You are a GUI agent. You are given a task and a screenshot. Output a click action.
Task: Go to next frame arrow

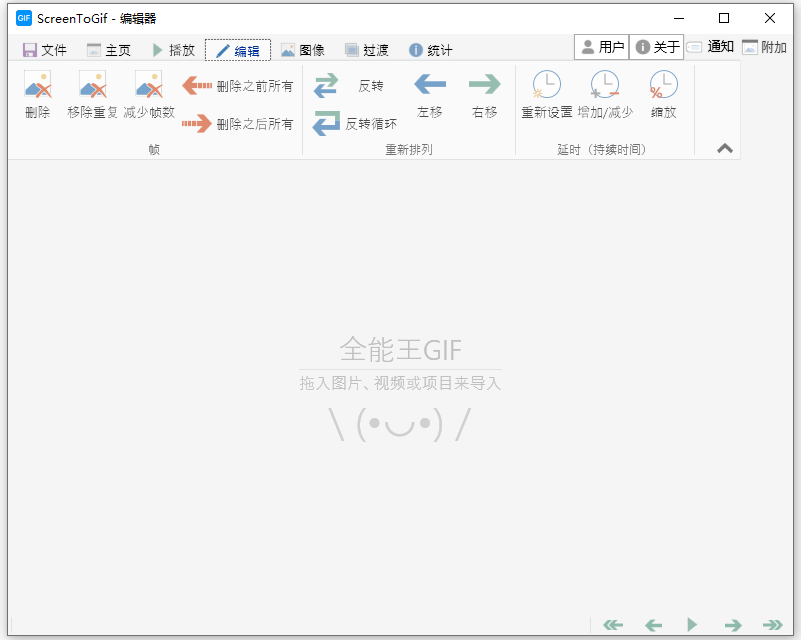point(733,625)
